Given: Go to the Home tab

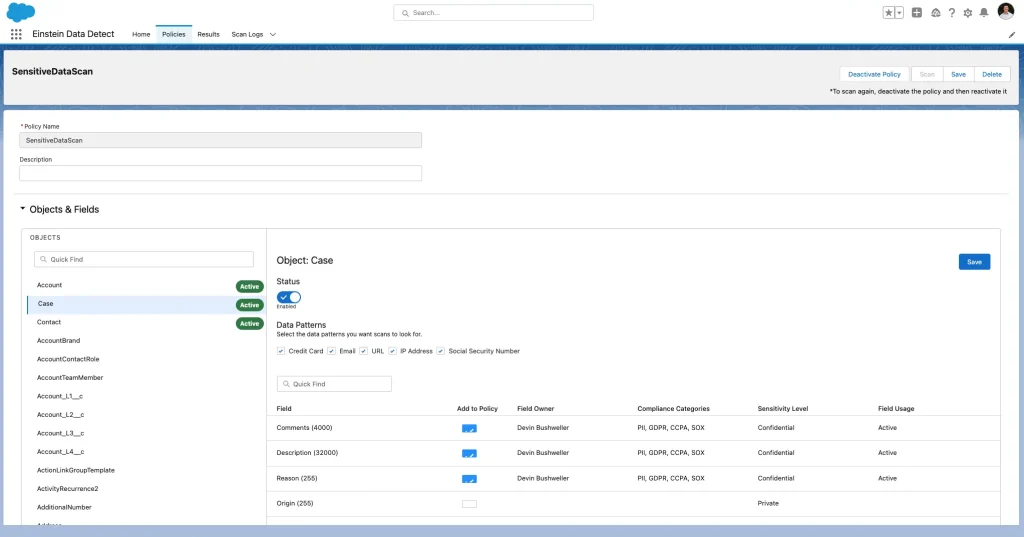Looking at the screenshot, I should pyautogui.click(x=141, y=34).
